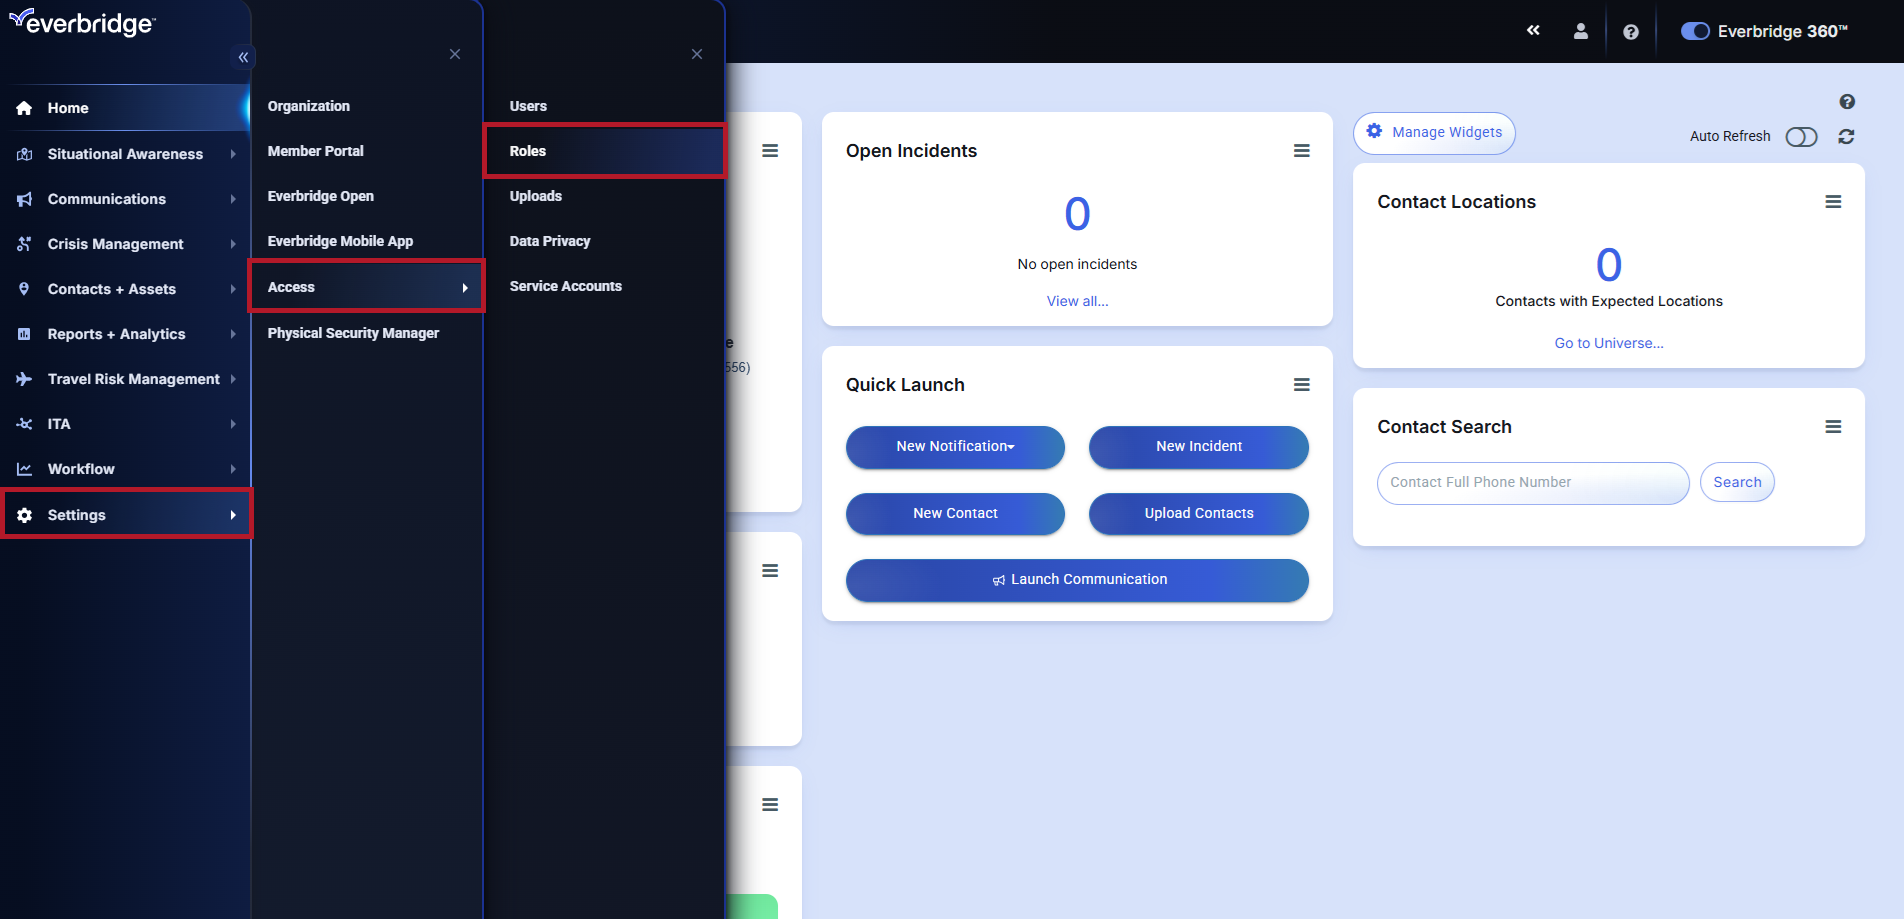Click the Launch Communication button

[1077, 580]
